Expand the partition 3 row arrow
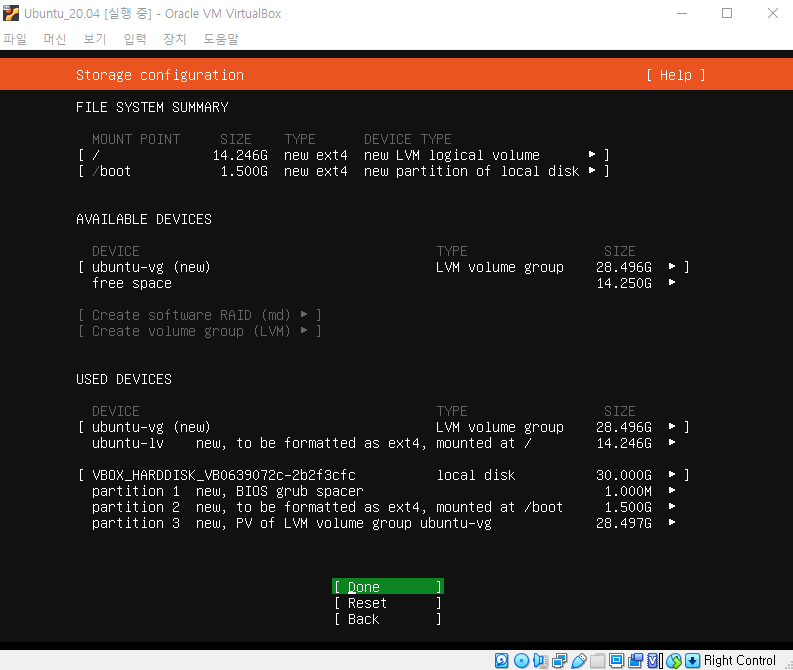The image size is (793, 670). (x=672, y=523)
